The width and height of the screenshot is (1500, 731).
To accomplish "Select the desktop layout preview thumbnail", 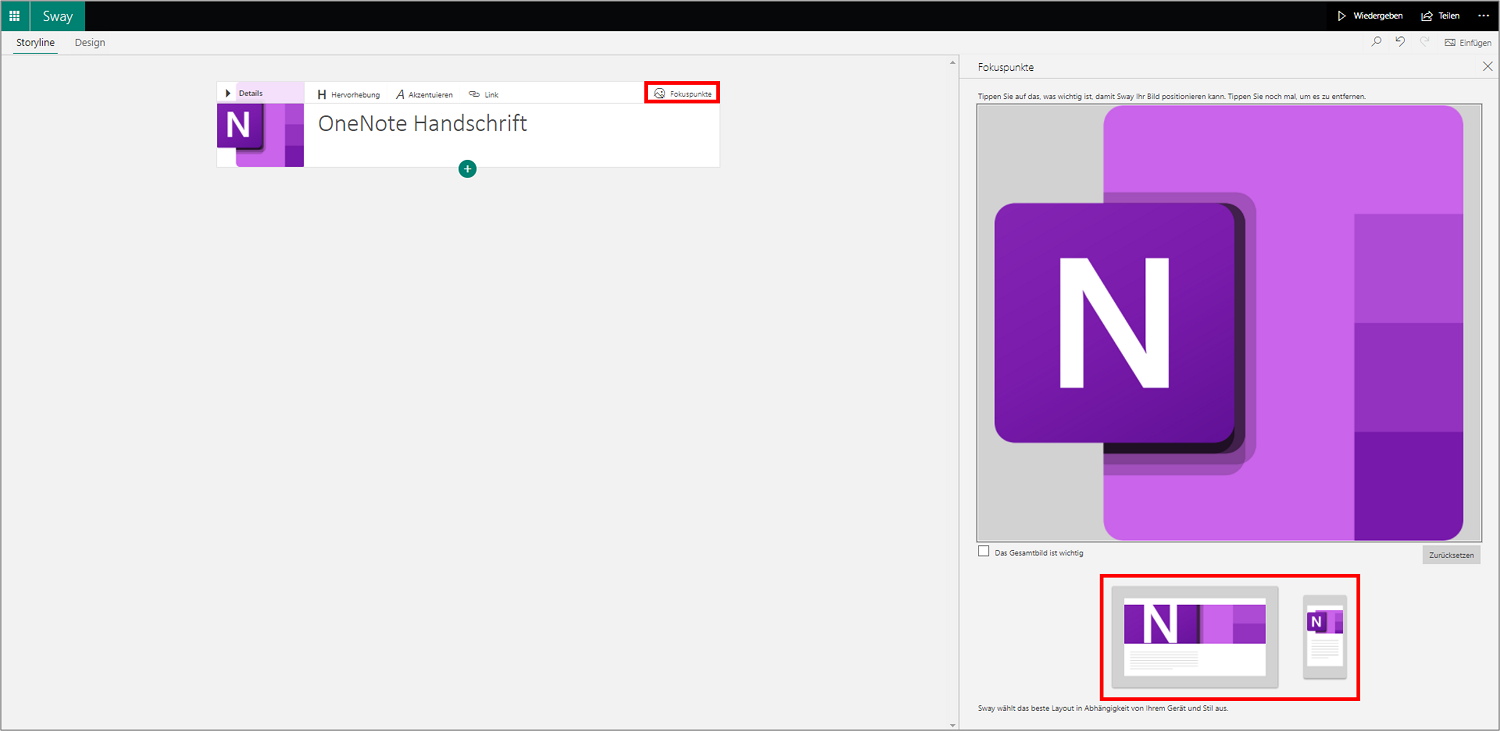I will [1195, 637].
